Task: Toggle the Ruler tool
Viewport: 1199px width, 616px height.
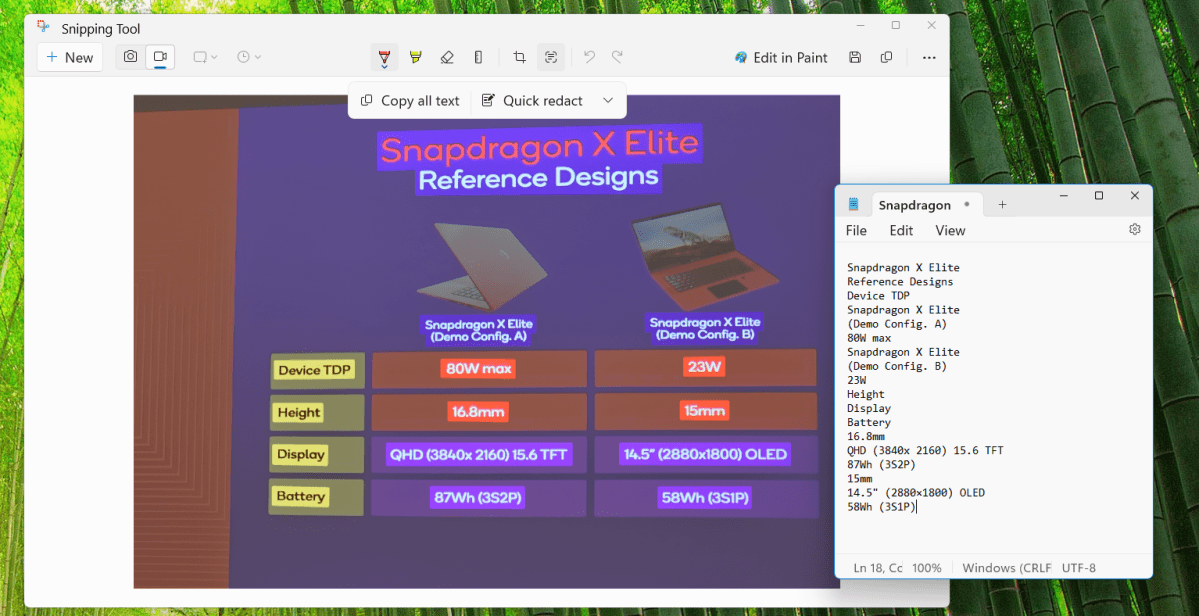Action: 479,57
